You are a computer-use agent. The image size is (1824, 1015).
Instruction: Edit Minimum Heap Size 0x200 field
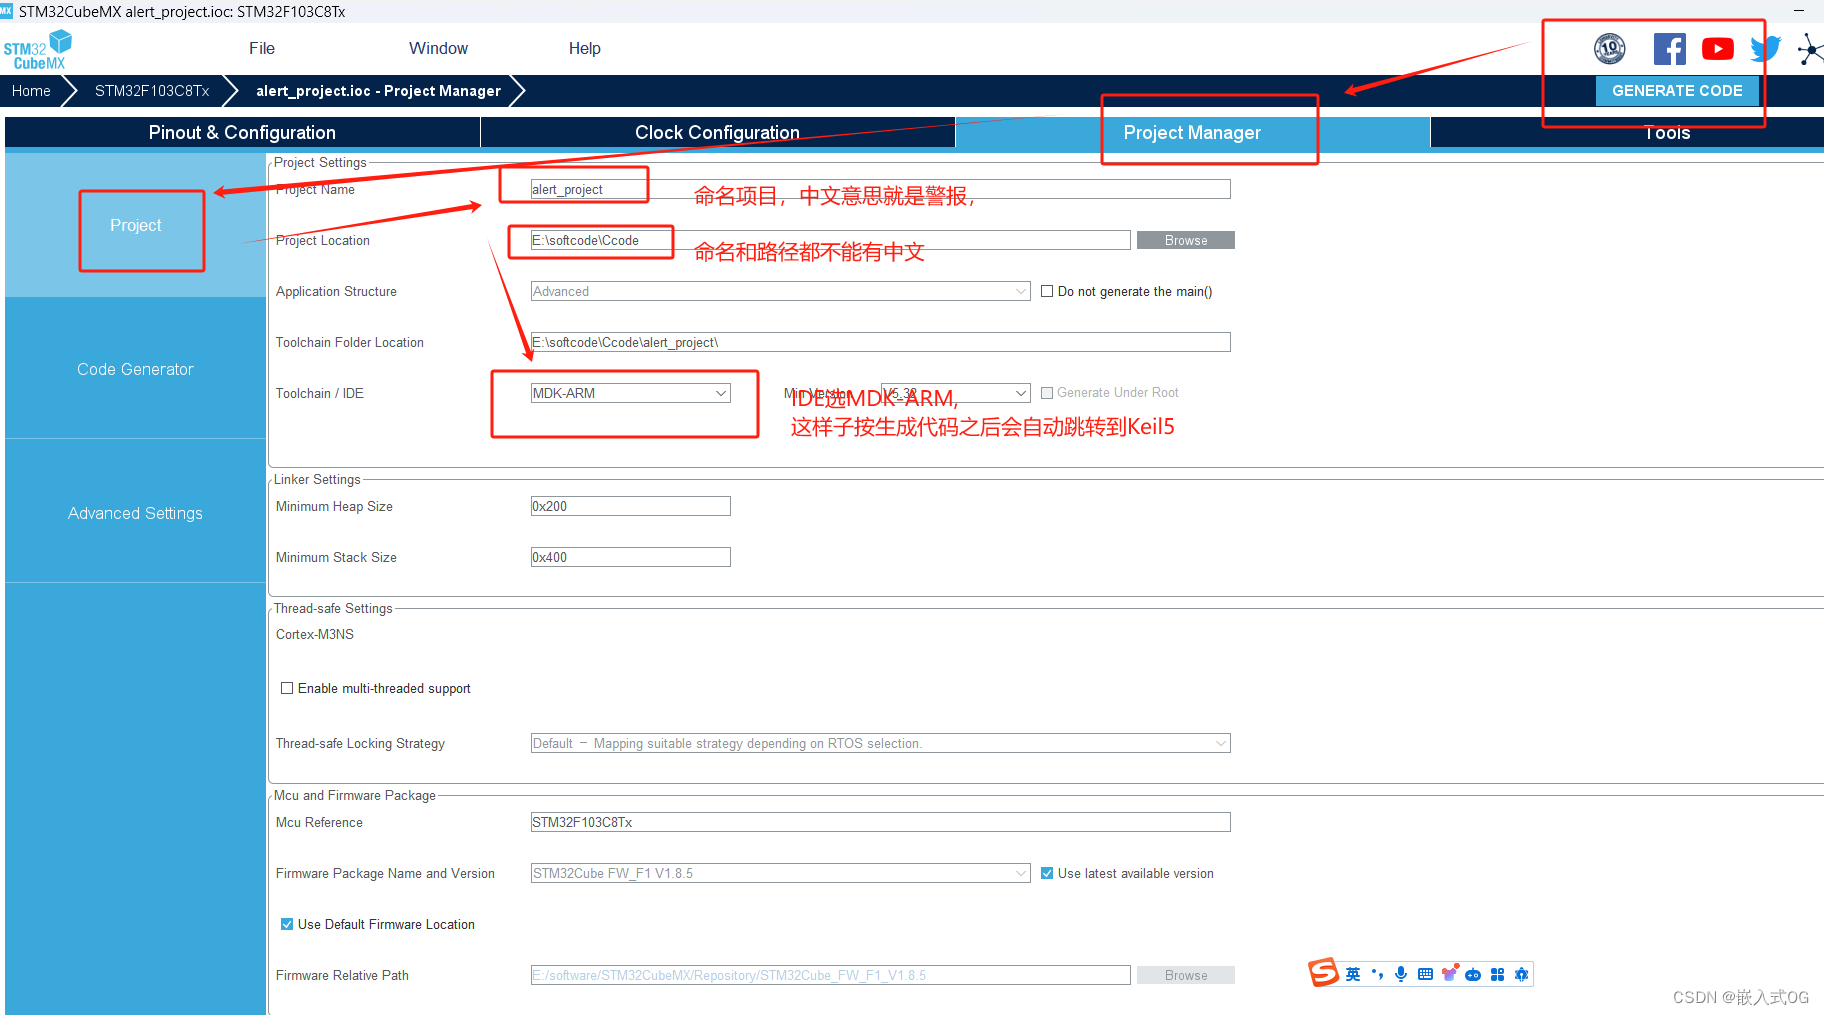click(x=630, y=506)
